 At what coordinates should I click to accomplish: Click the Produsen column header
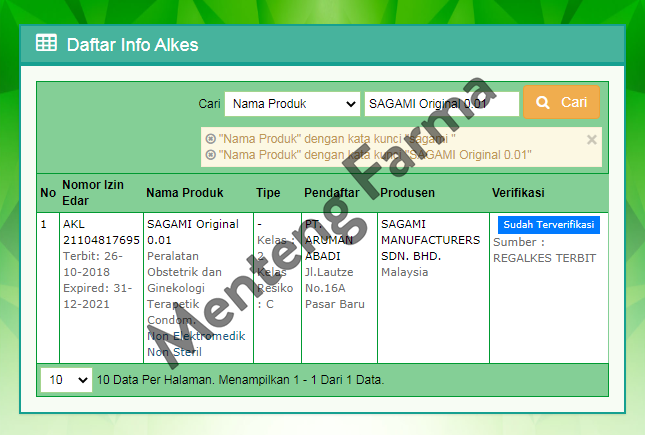tap(407, 193)
